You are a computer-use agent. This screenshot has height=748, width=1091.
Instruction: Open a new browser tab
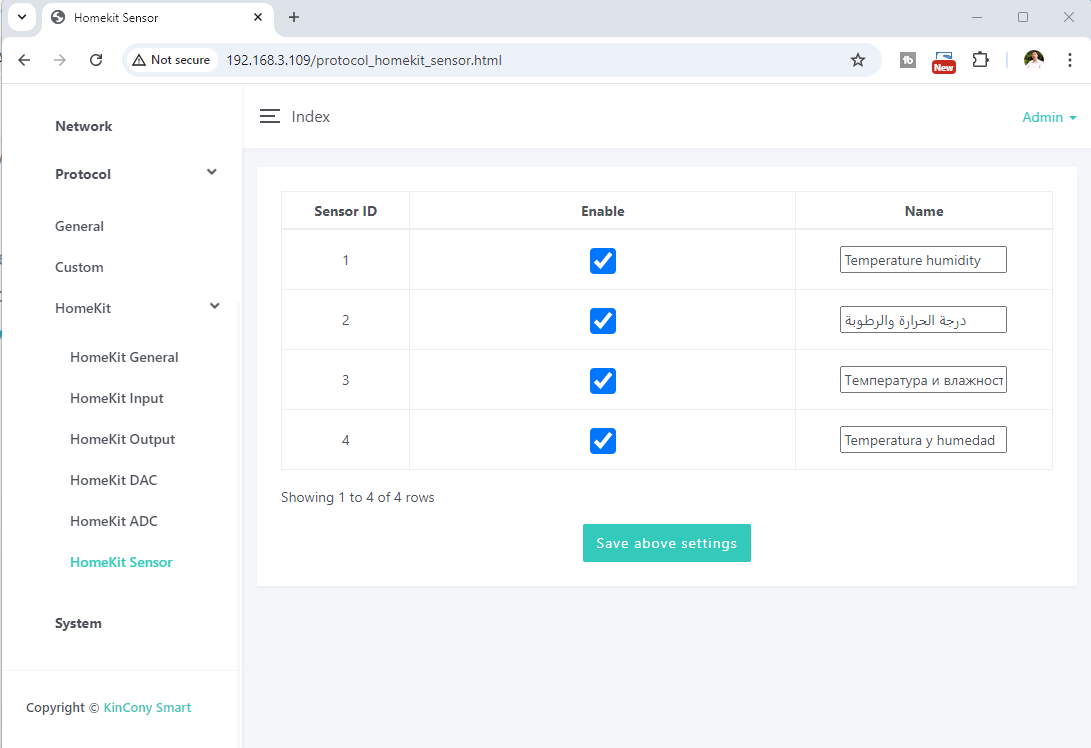click(294, 17)
